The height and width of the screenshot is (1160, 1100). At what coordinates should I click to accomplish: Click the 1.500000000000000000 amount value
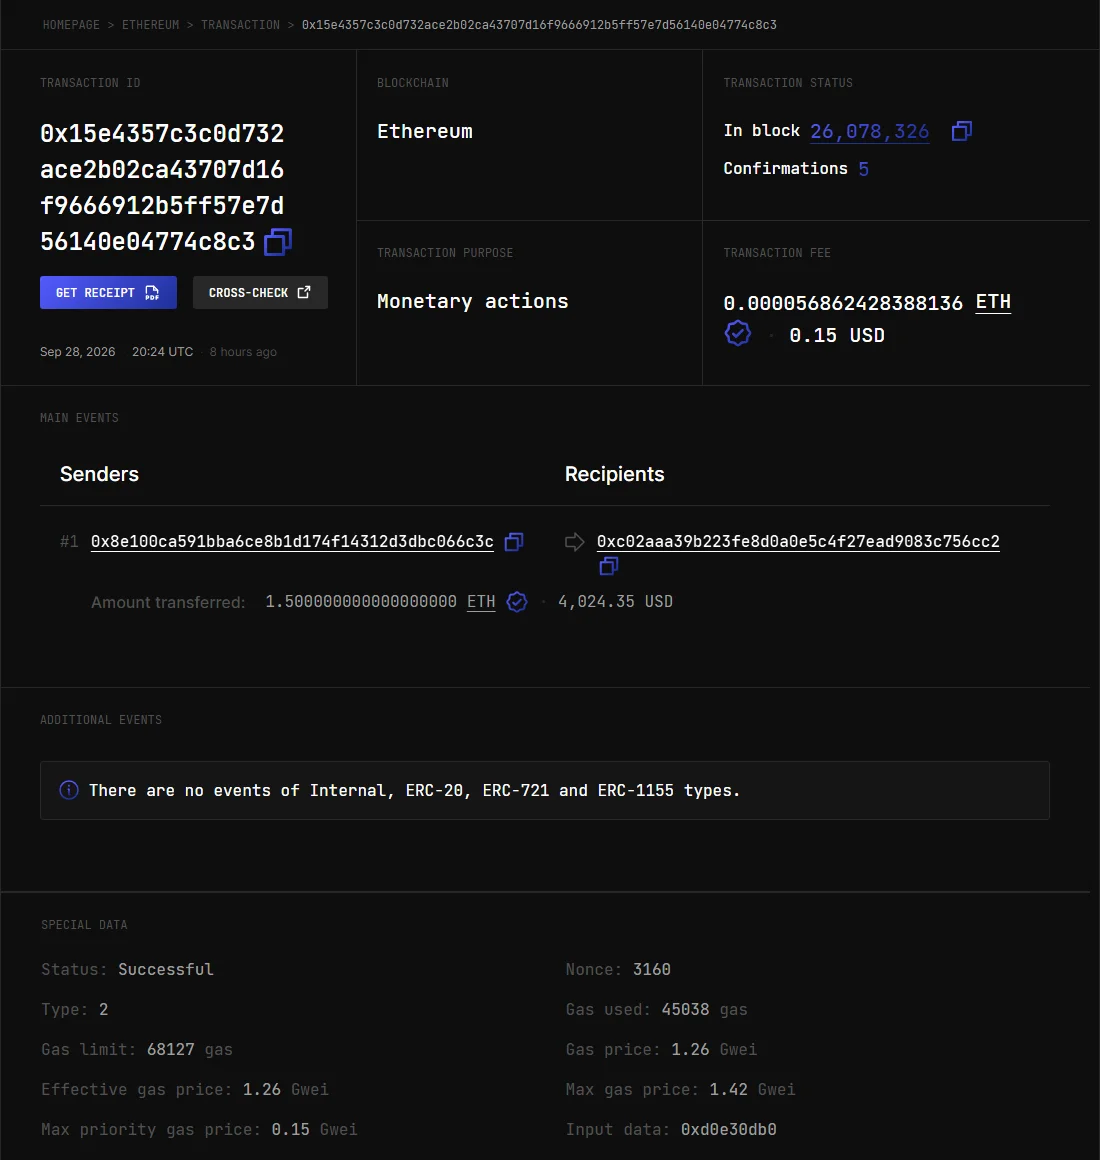361,601
